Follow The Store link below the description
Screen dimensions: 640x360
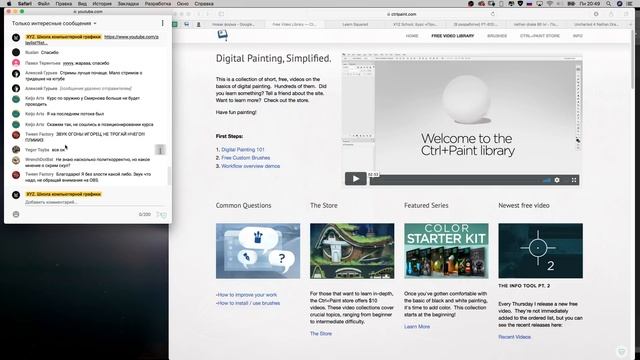321,333
